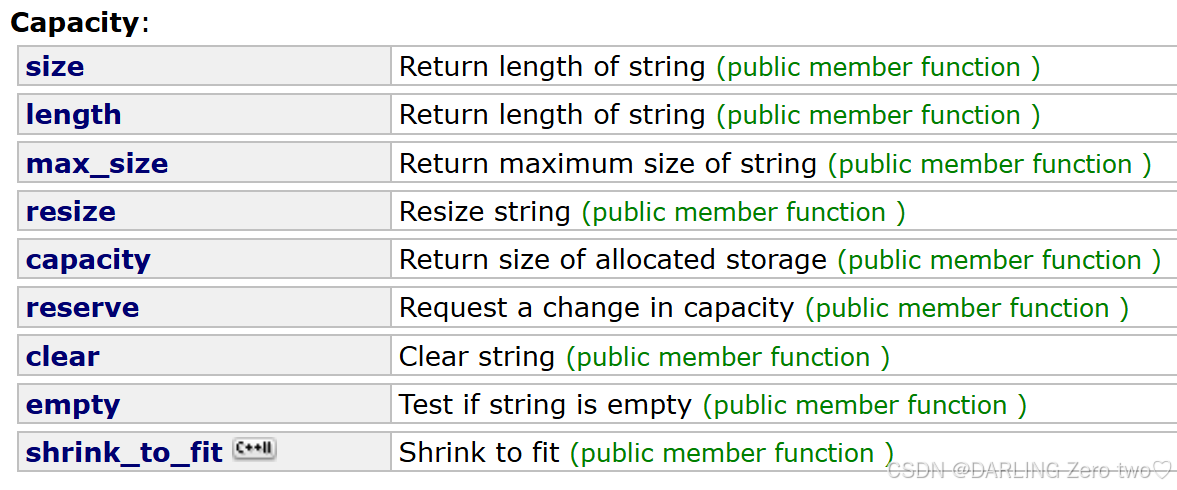Click the clear function link
Screen dimensions: 1177x490
[x=62, y=357]
